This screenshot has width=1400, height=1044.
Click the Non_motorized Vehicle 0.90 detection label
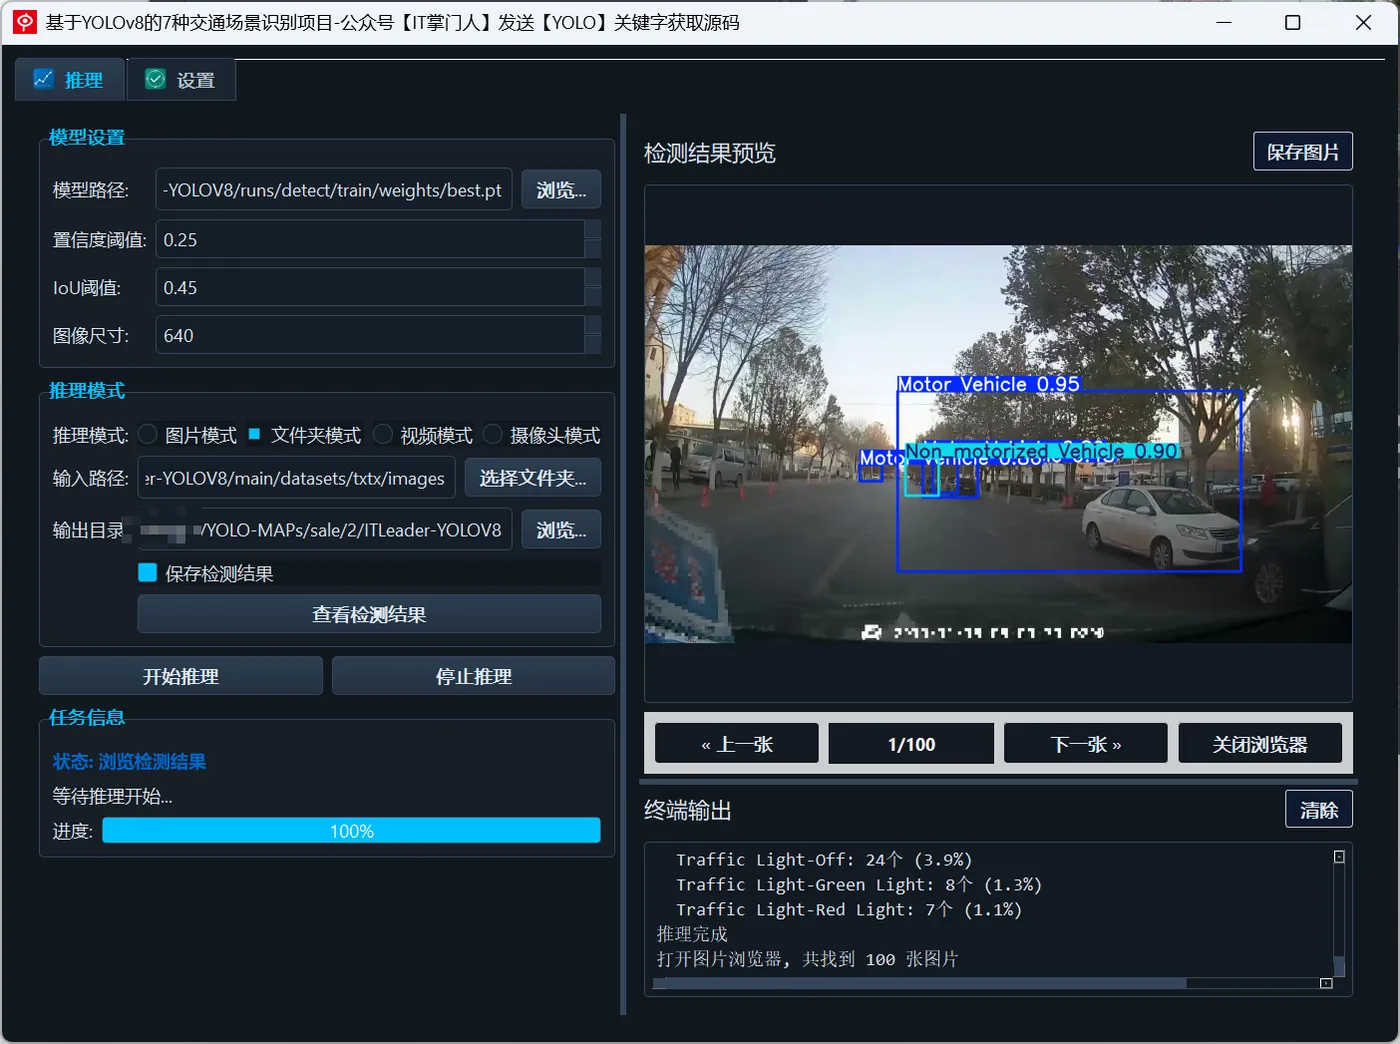pyautogui.click(x=1043, y=452)
